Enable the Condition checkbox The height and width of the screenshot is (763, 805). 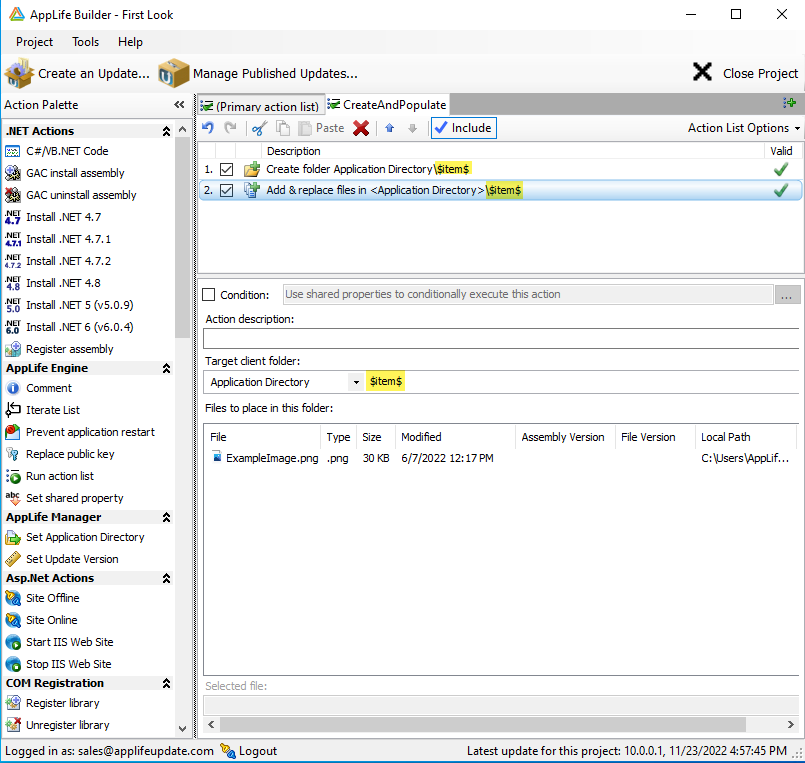click(x=208, y=295)
